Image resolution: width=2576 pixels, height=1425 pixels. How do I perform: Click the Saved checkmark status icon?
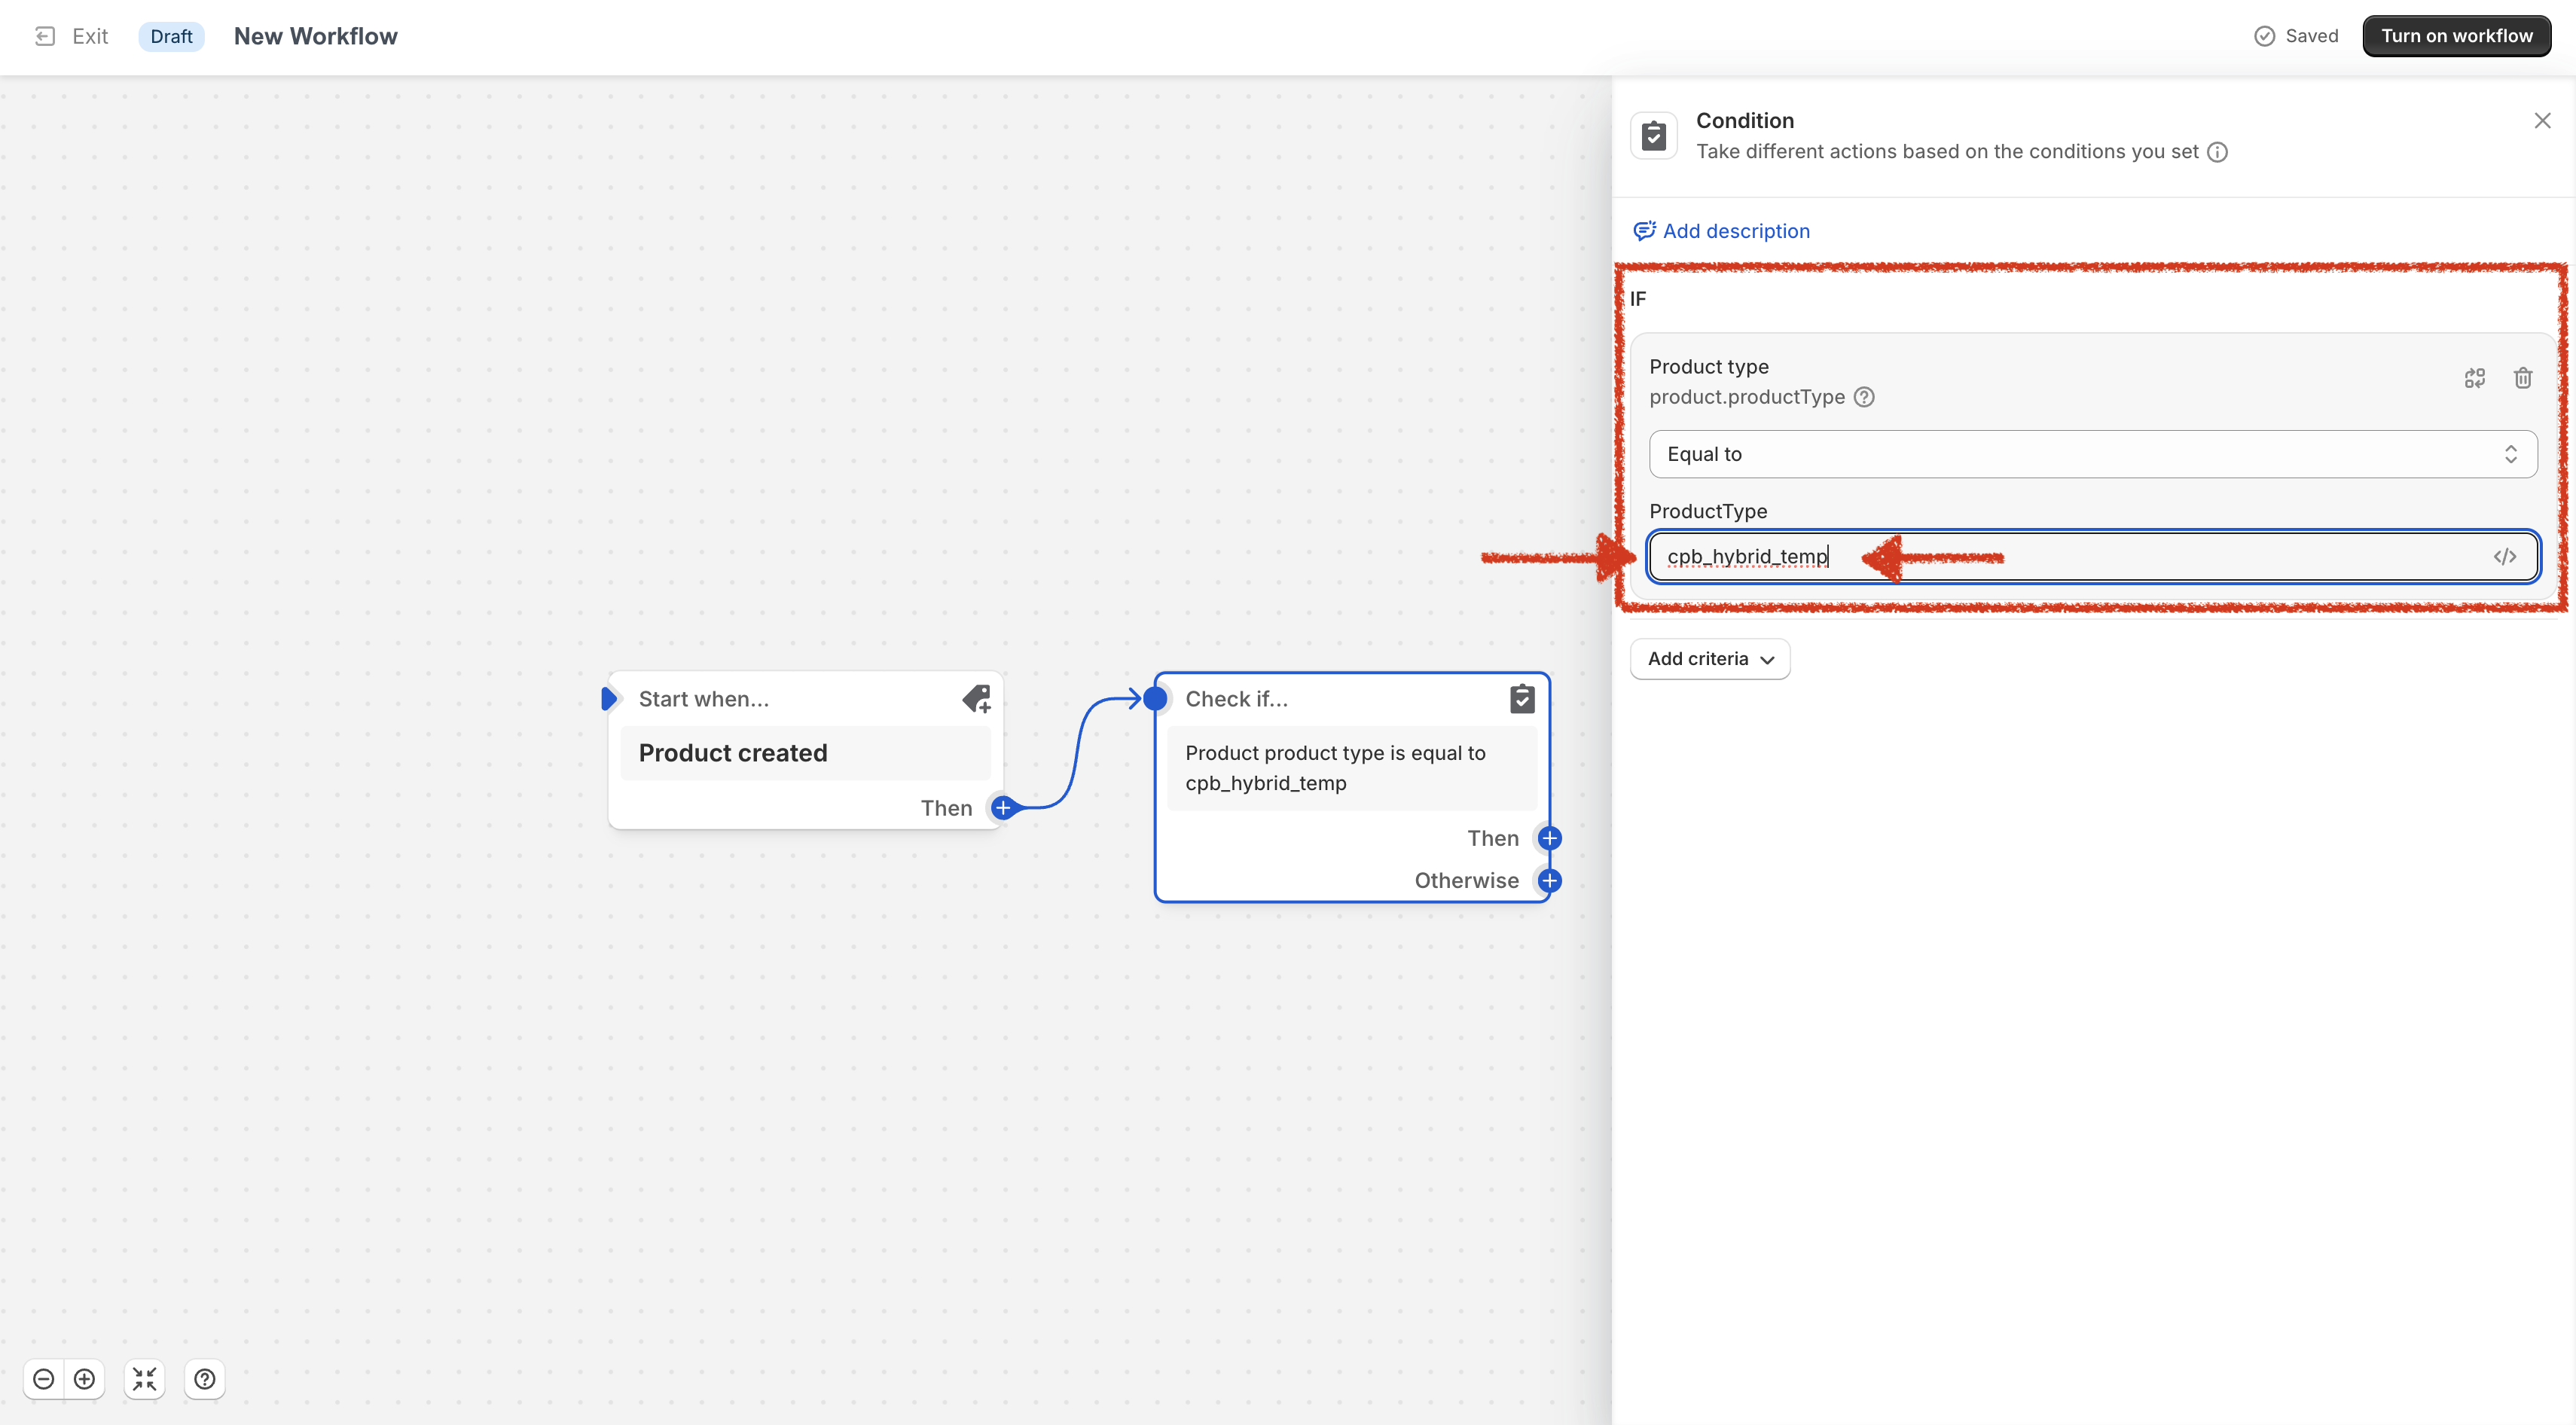tap(2264, 36)
